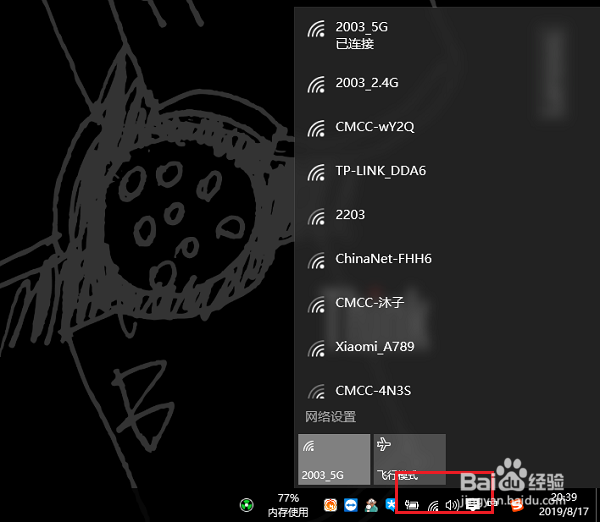Click the blue star tray icon
Viewport: 600px width, 522px height.
click(x=390, y=505)
